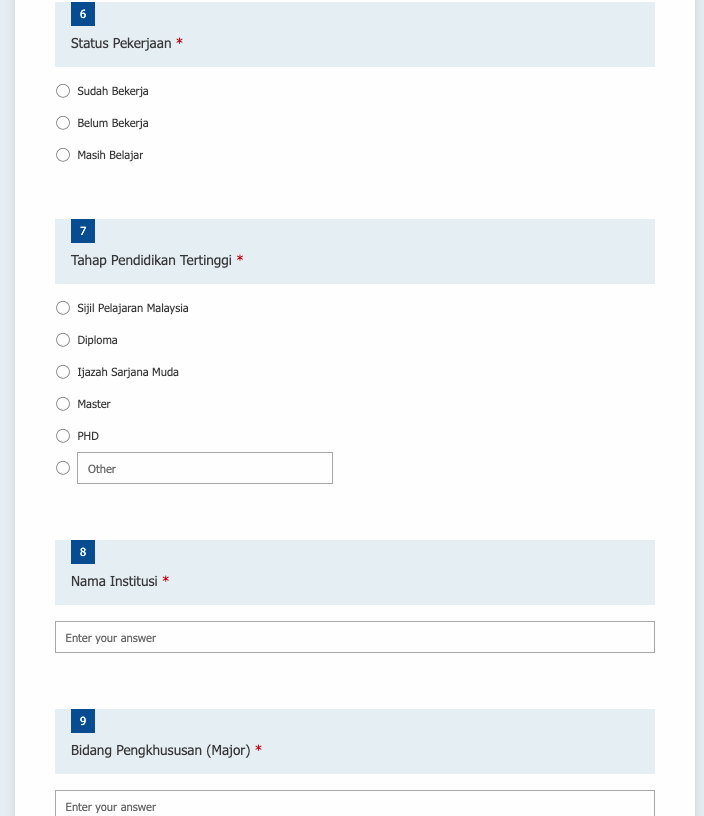Screen dimensions: 704x816
Task: Select the radio button beside Other field
Action: coord(63,468)
